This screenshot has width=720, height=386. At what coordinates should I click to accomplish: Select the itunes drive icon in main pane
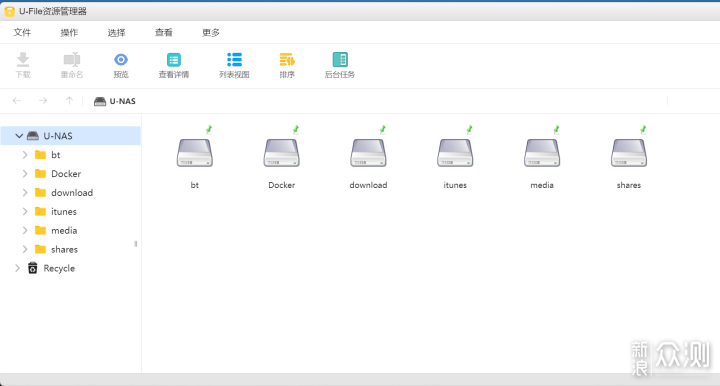[455, 153]
